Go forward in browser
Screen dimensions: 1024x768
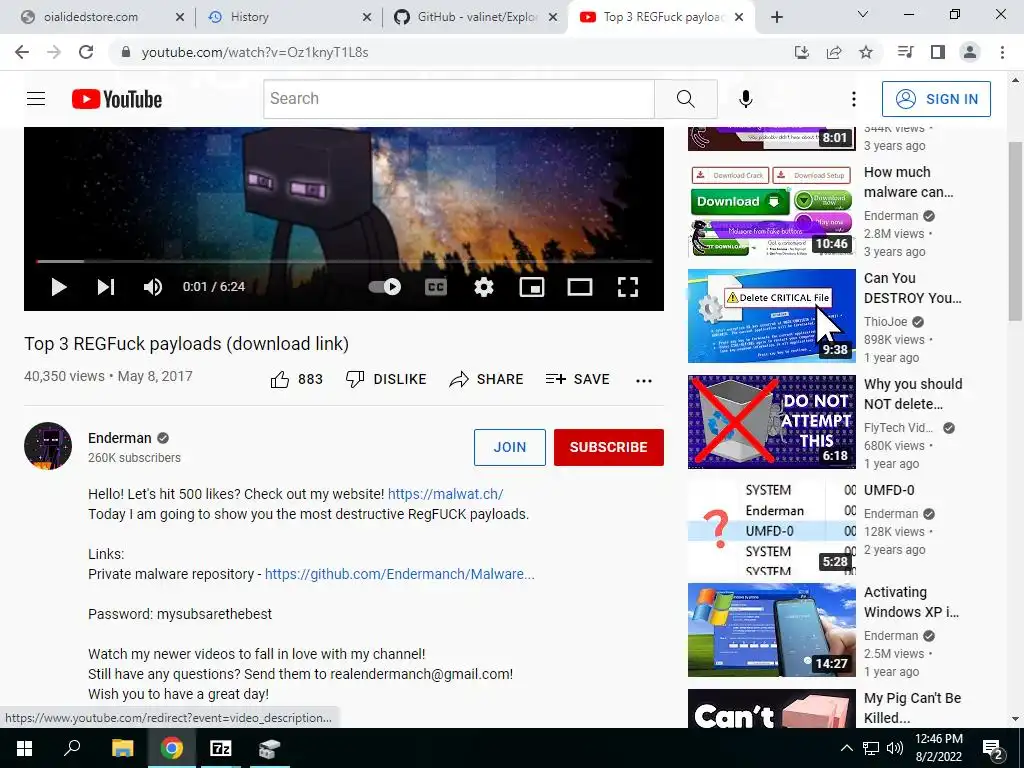54,52
